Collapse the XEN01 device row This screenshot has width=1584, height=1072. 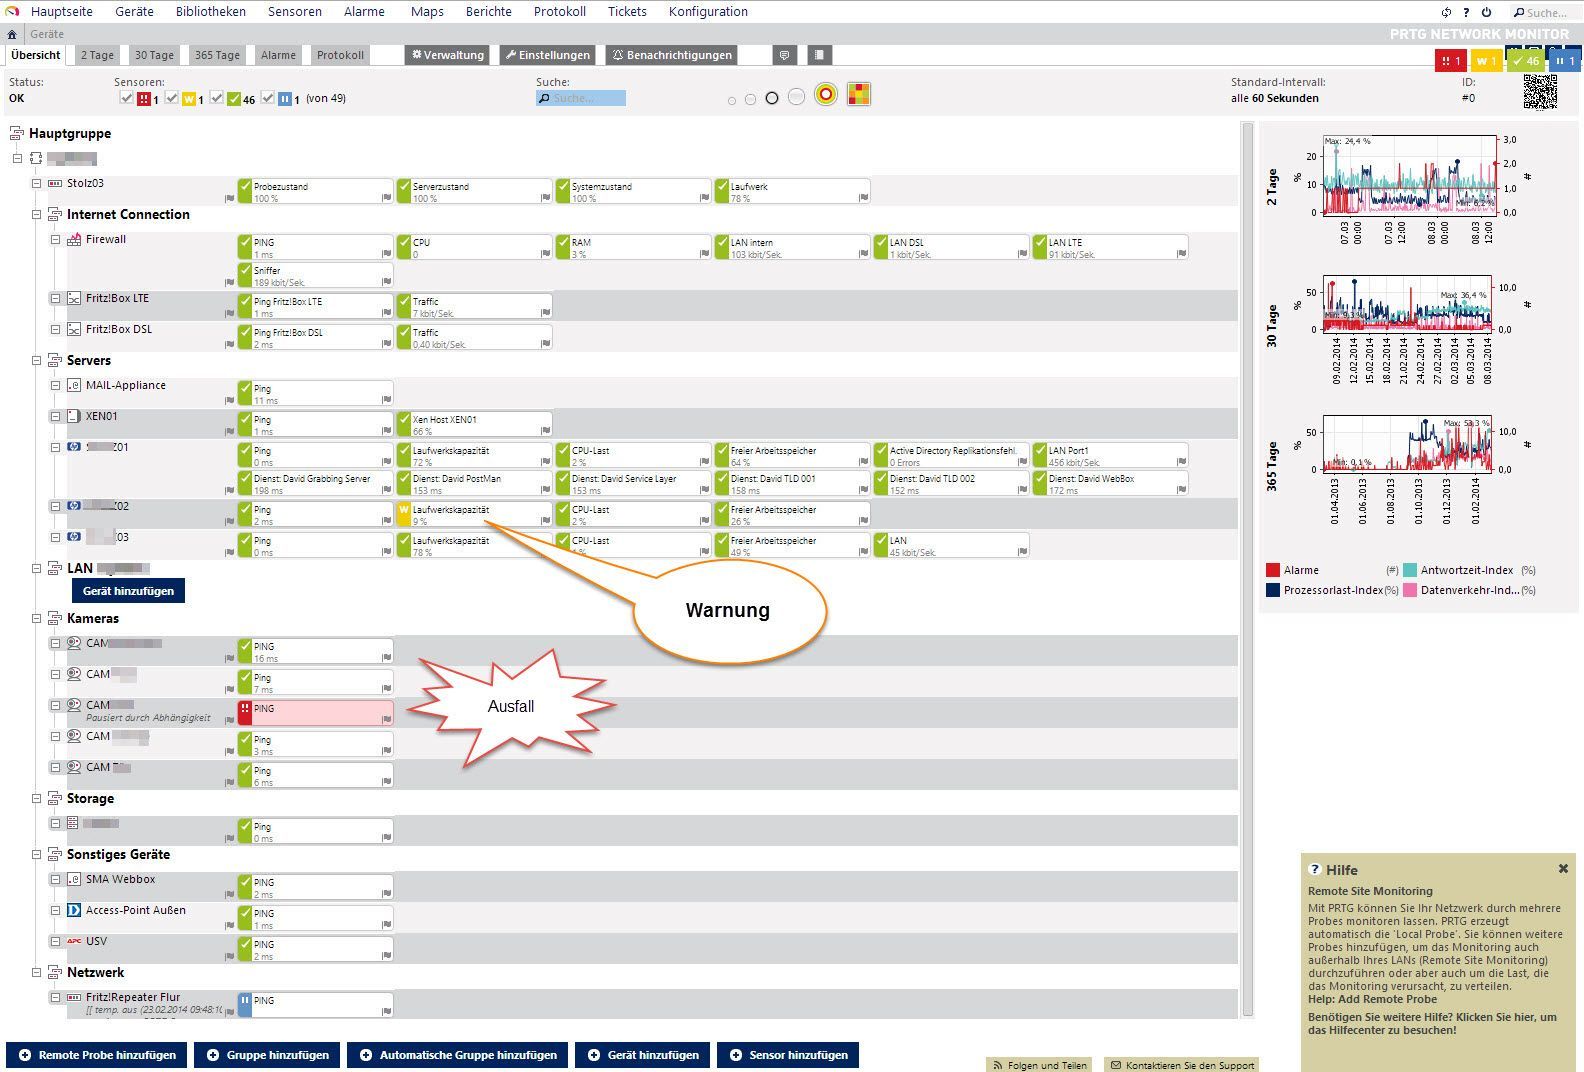[x=56, y=417]
